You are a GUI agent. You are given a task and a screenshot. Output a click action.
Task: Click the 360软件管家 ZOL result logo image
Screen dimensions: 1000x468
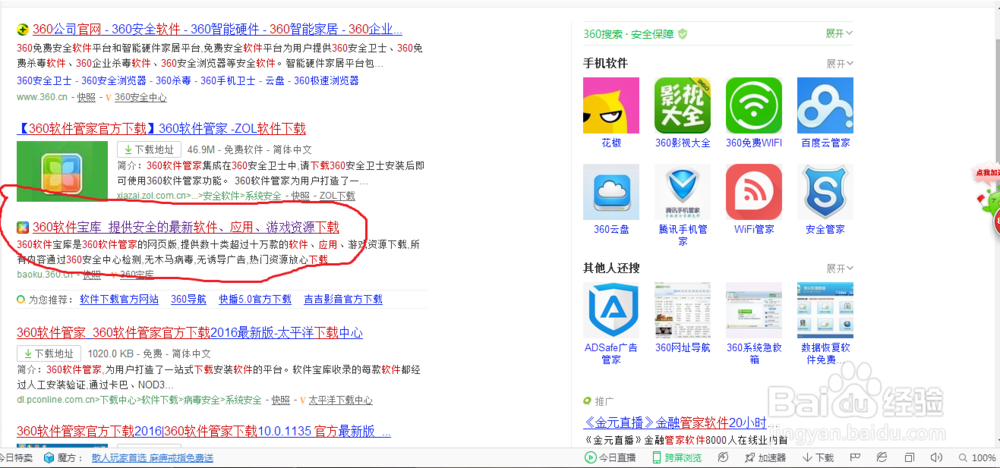point(62,172)
